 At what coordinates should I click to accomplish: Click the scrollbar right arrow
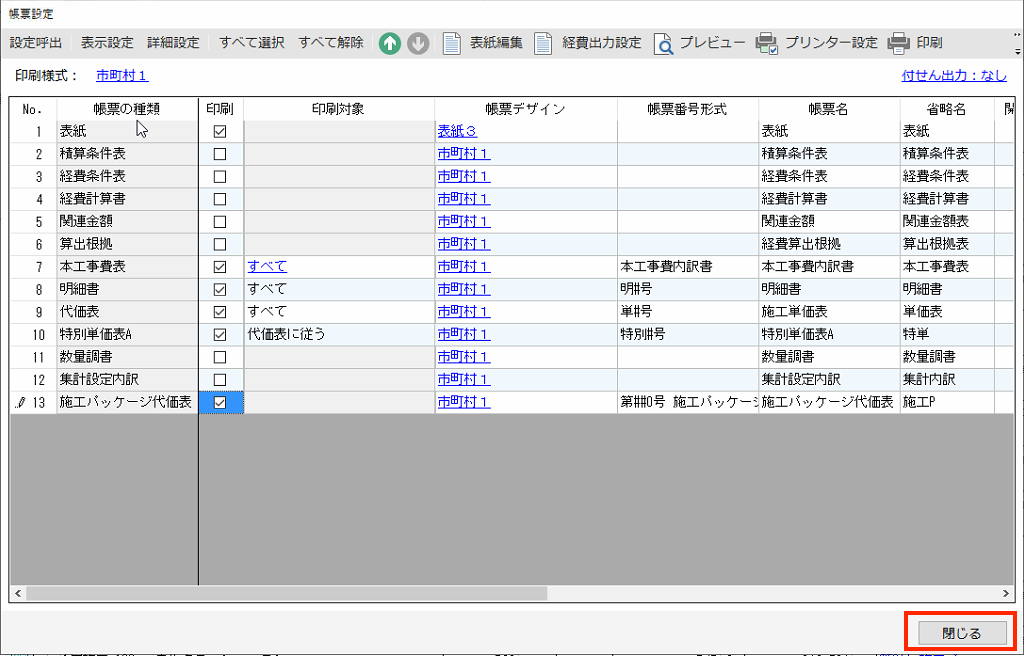[x=1006, y=593]
